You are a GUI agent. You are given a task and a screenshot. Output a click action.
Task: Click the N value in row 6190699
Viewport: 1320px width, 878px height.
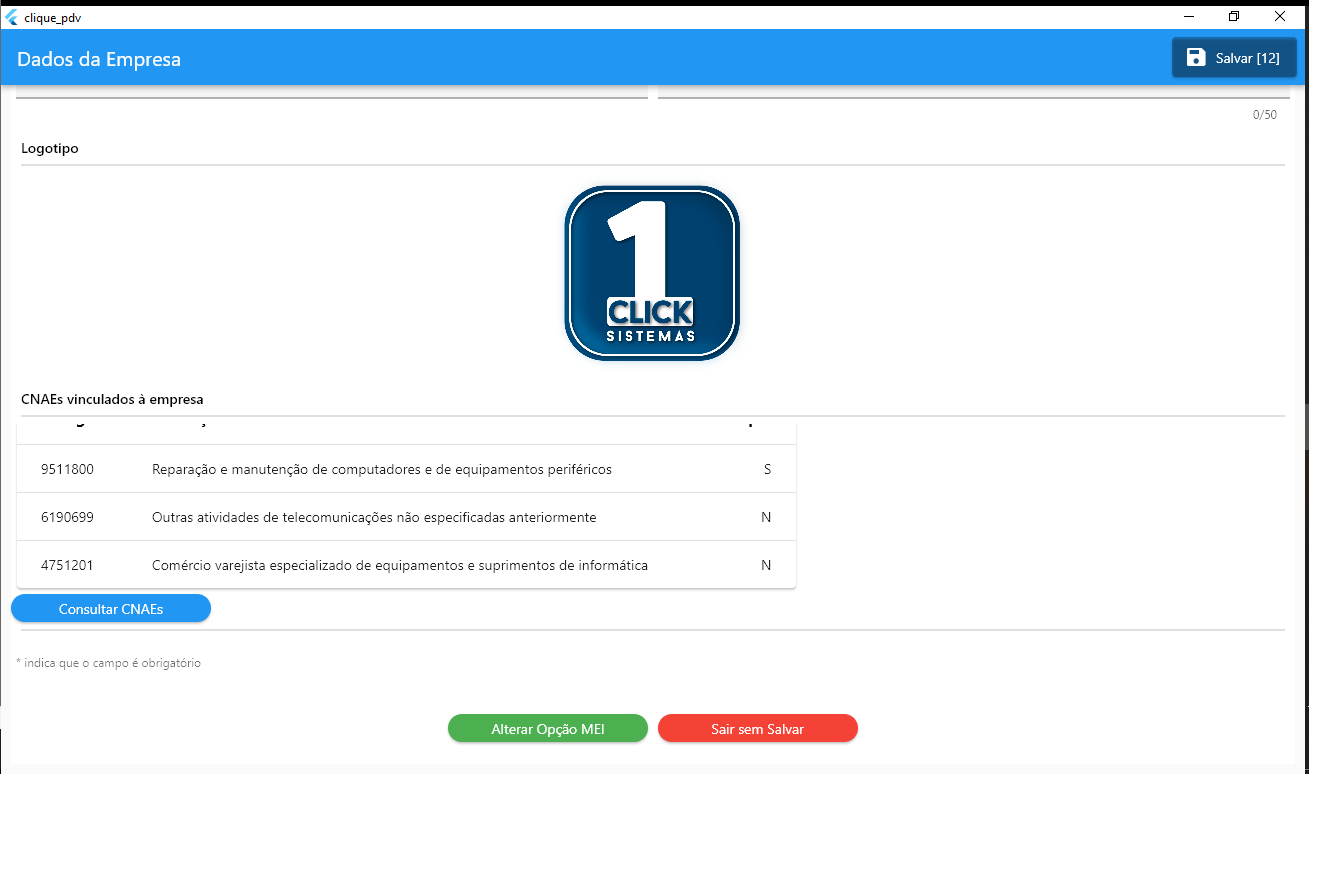point(766,517)
